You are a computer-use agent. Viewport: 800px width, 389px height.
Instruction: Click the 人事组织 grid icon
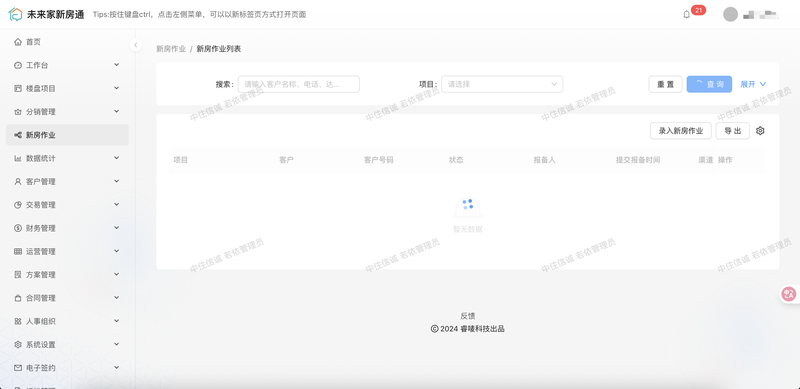pos(18,321)
